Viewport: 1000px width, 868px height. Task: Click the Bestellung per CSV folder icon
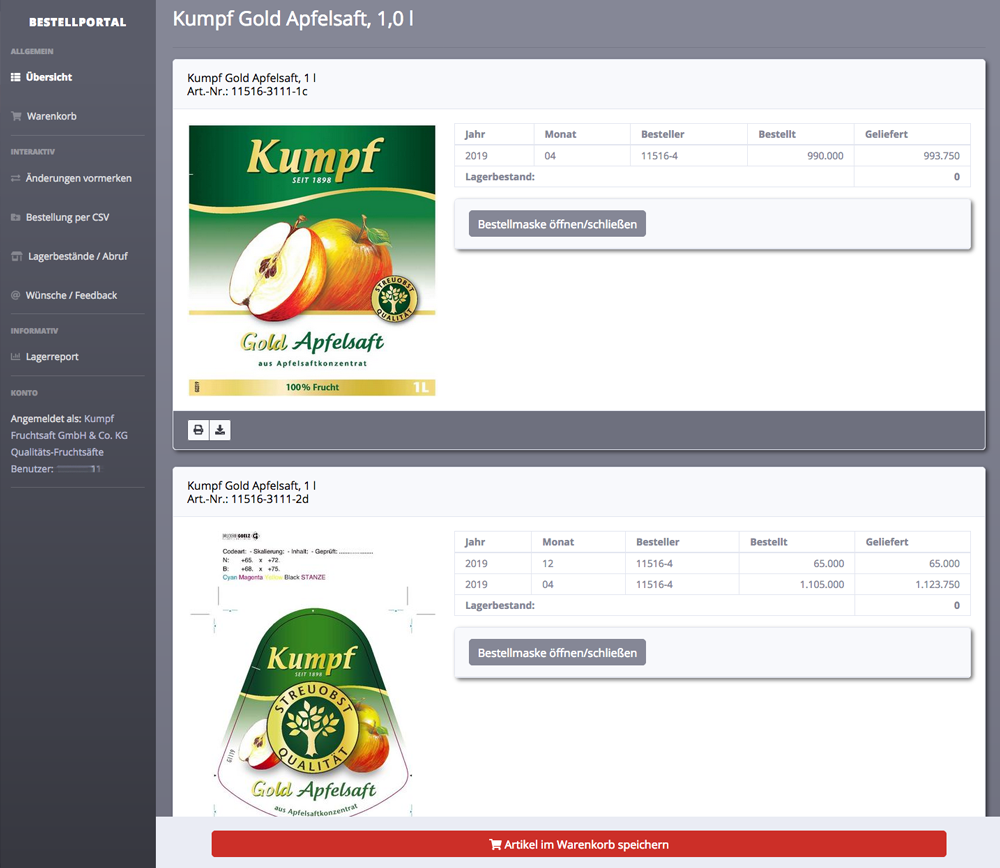[x=15, y=217]
